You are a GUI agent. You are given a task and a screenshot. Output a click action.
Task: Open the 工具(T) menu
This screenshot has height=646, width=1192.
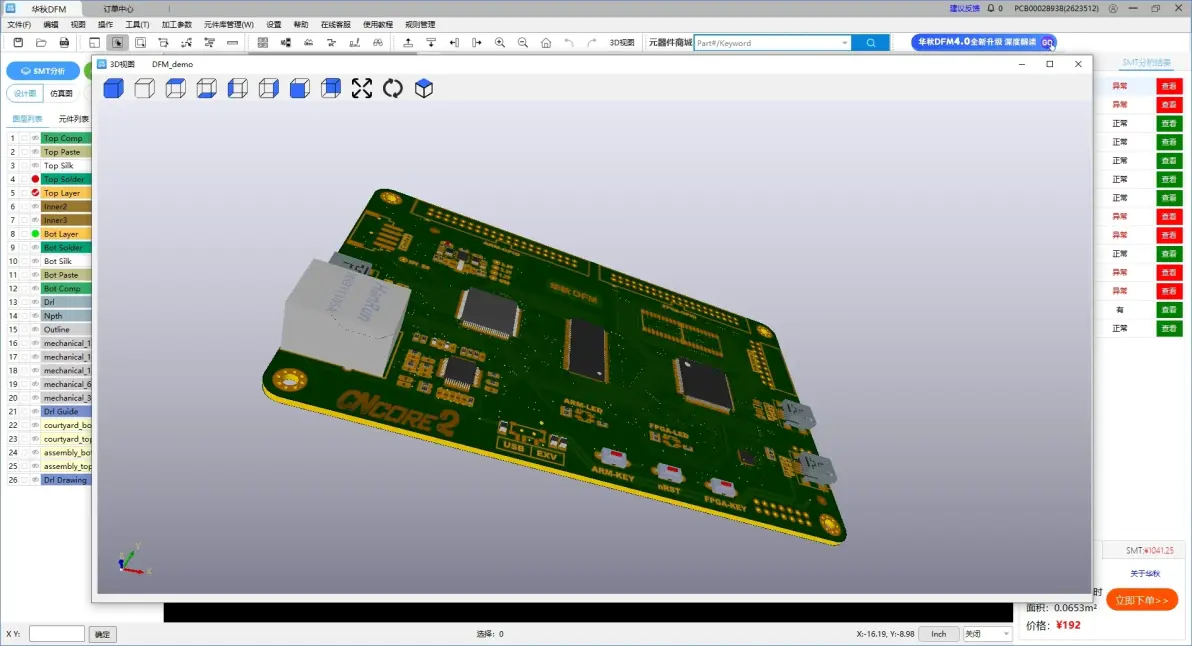click(x=137, y=24)
